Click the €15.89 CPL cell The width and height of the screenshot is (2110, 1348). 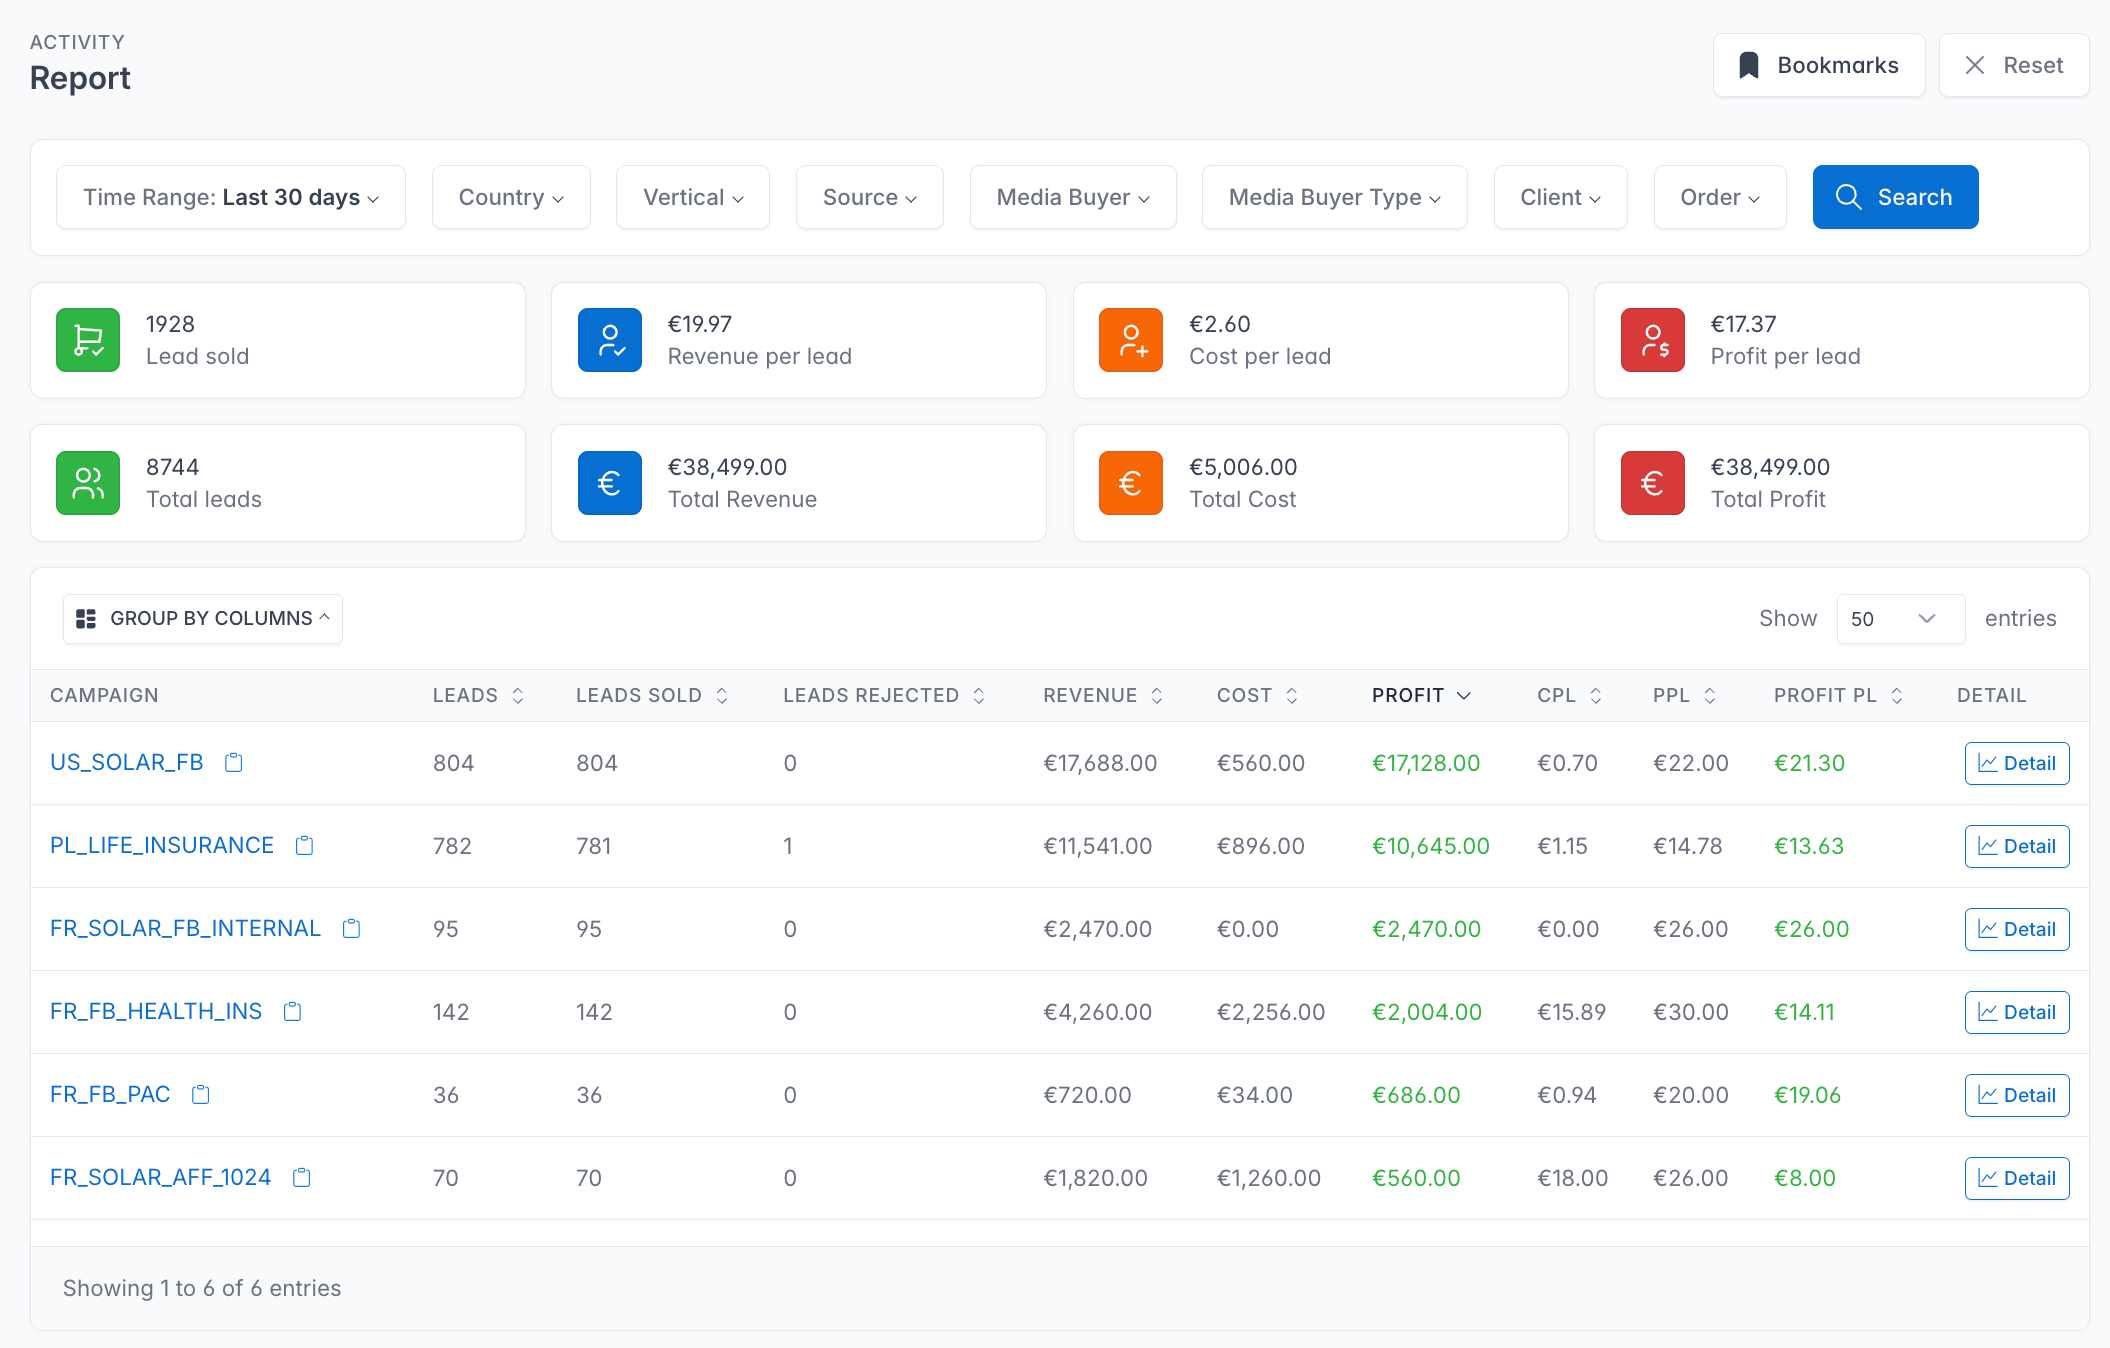(1572, 1013)
